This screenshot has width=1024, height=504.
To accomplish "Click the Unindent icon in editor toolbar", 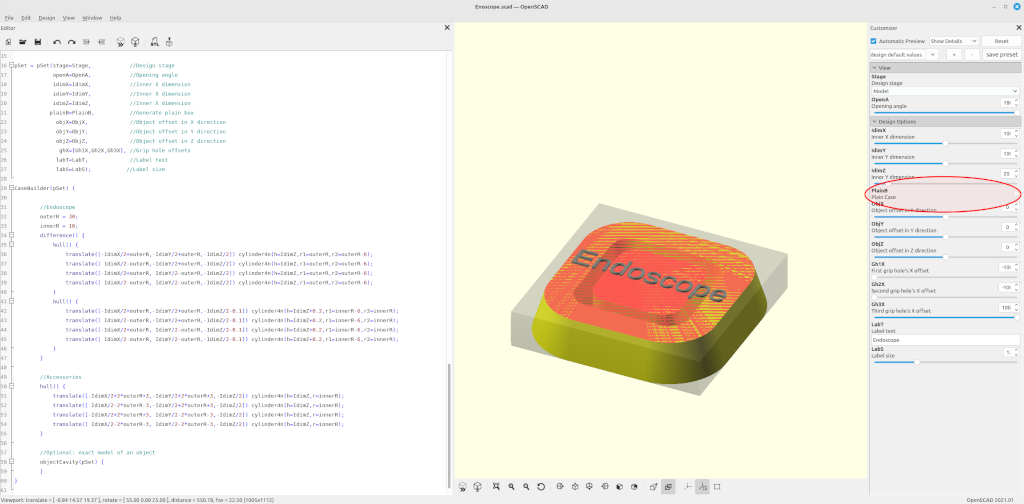I will [86, 42].
